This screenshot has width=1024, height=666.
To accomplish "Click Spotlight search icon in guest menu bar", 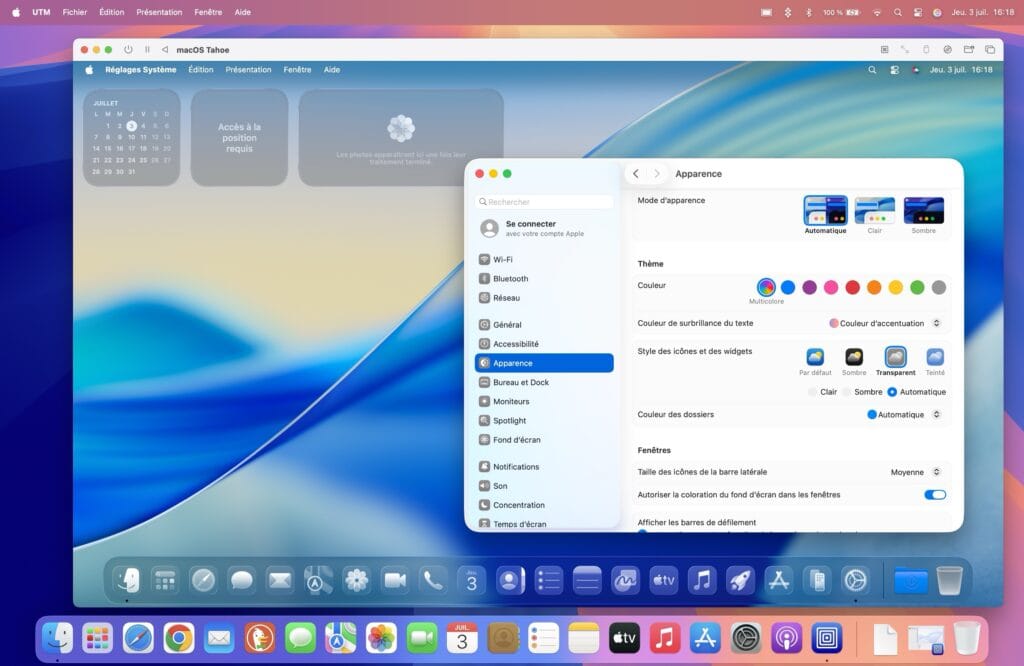I will [x=872, y=70].
